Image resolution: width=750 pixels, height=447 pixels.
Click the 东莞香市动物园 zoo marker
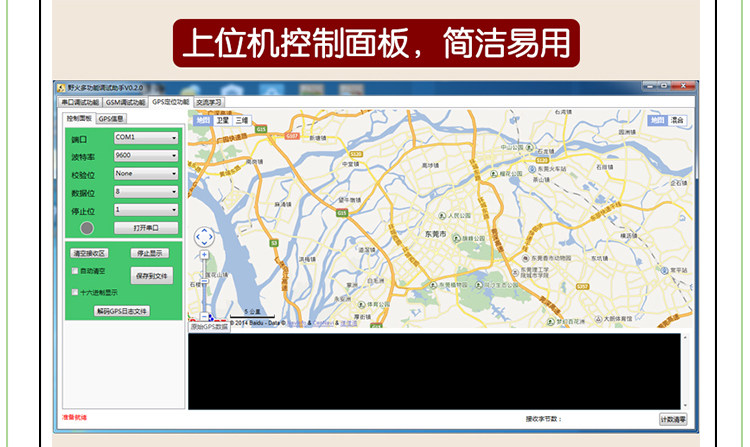click(525, 258)
